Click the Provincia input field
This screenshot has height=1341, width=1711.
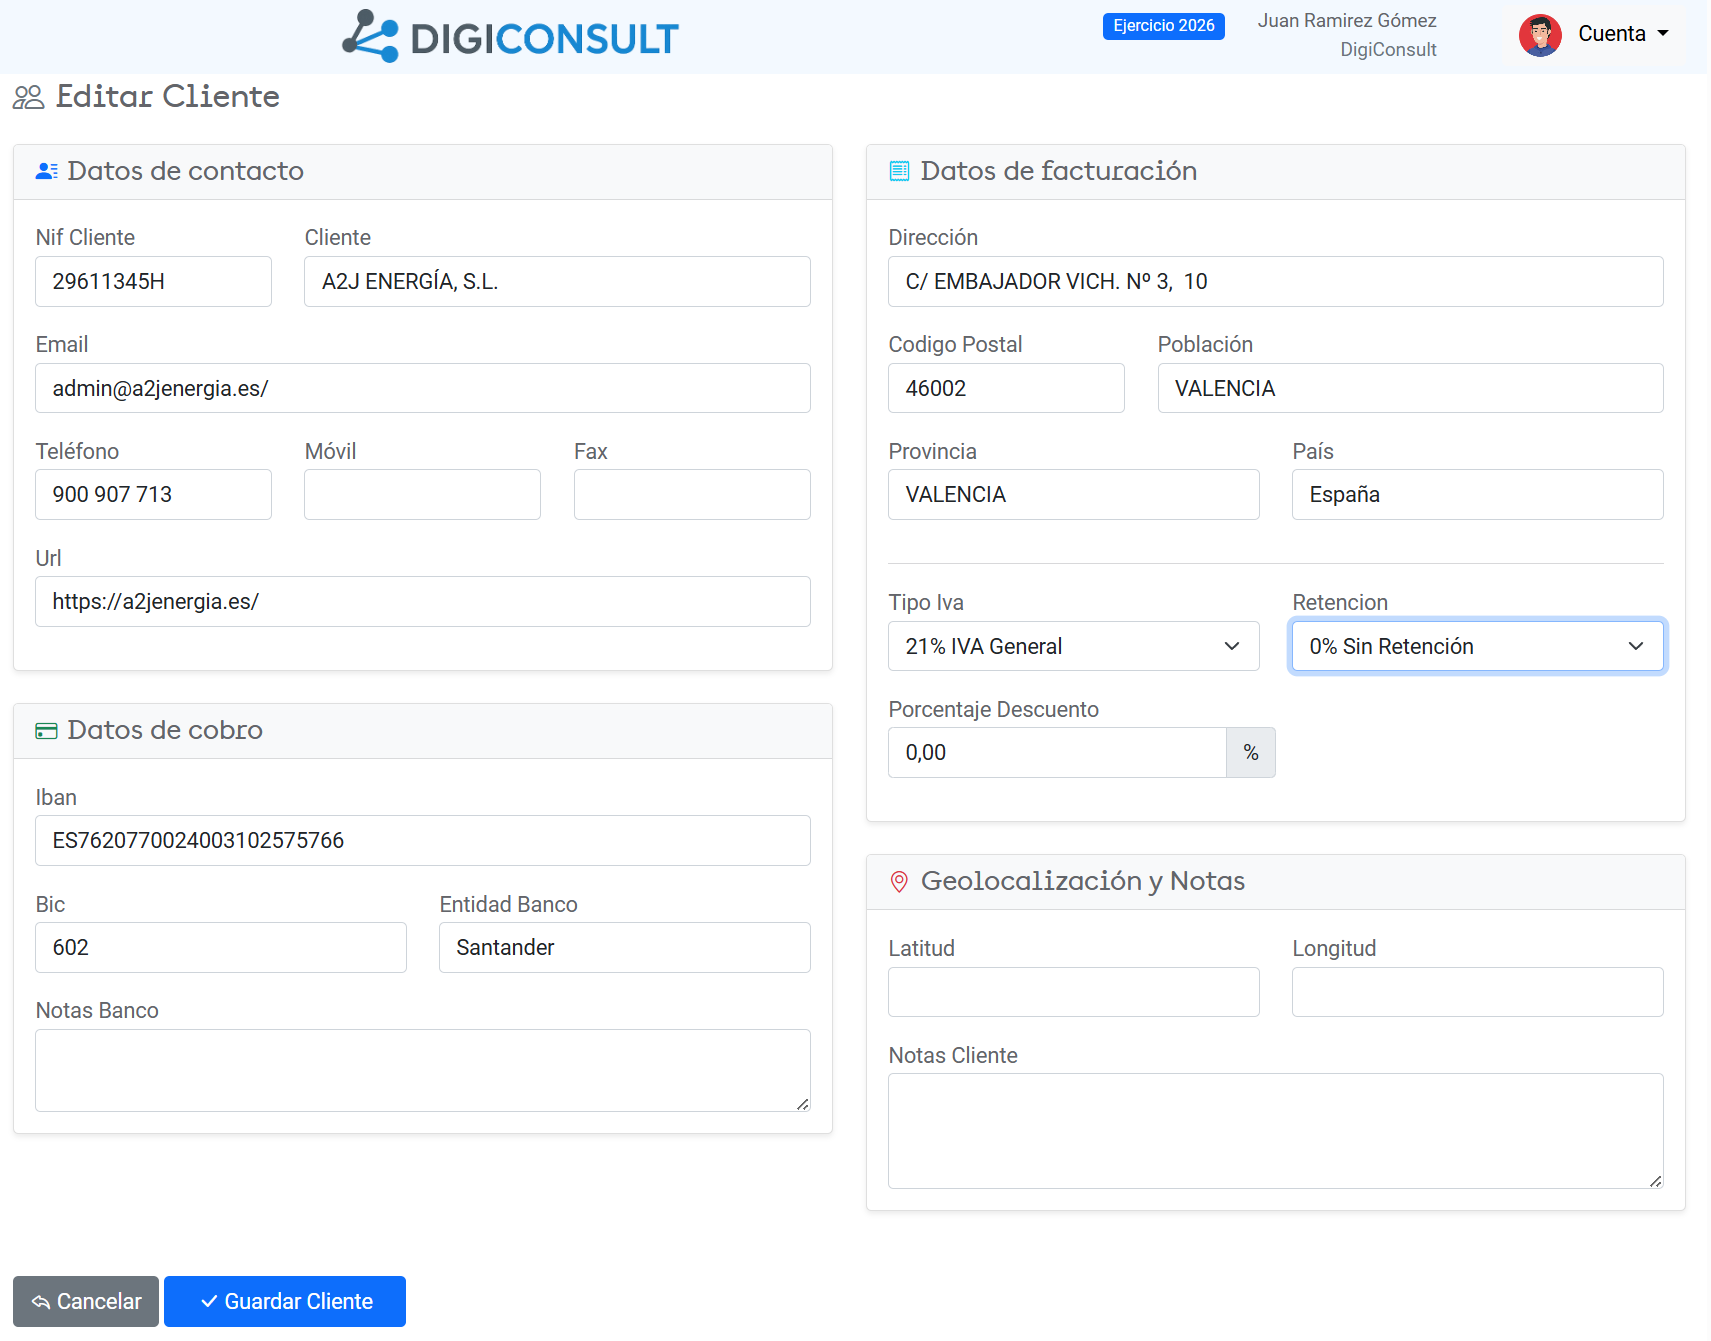tap(1074, 495)
